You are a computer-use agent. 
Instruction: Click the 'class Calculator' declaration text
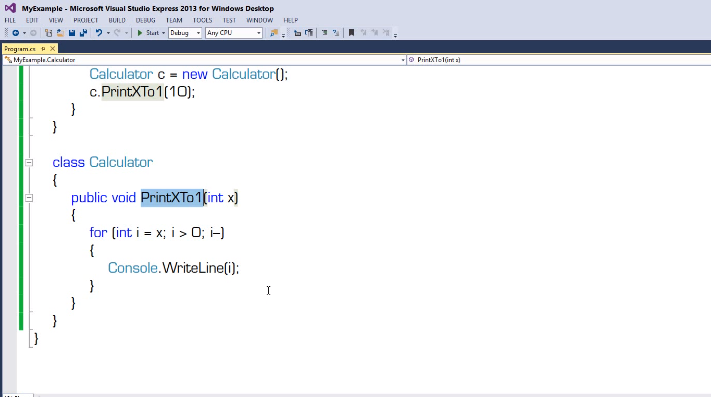point(102,162)
